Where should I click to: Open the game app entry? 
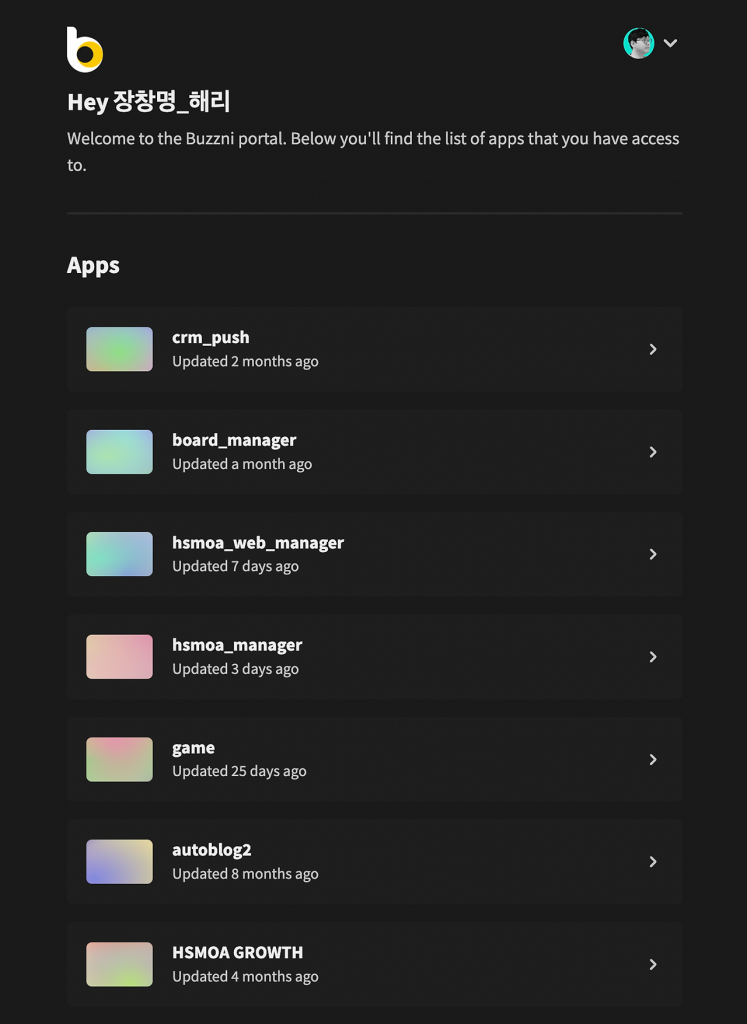[374, 759]
